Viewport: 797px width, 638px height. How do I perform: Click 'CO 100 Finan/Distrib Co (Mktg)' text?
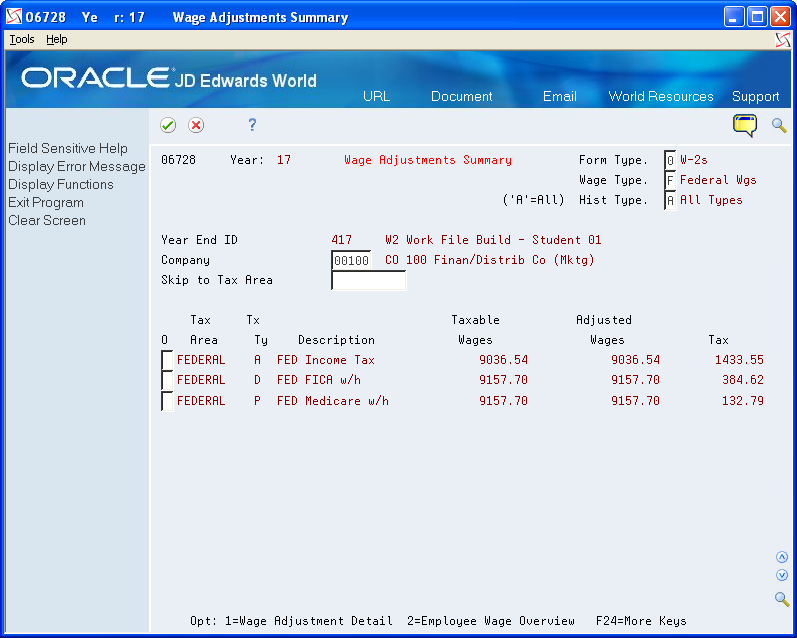[x=489, y=260]
